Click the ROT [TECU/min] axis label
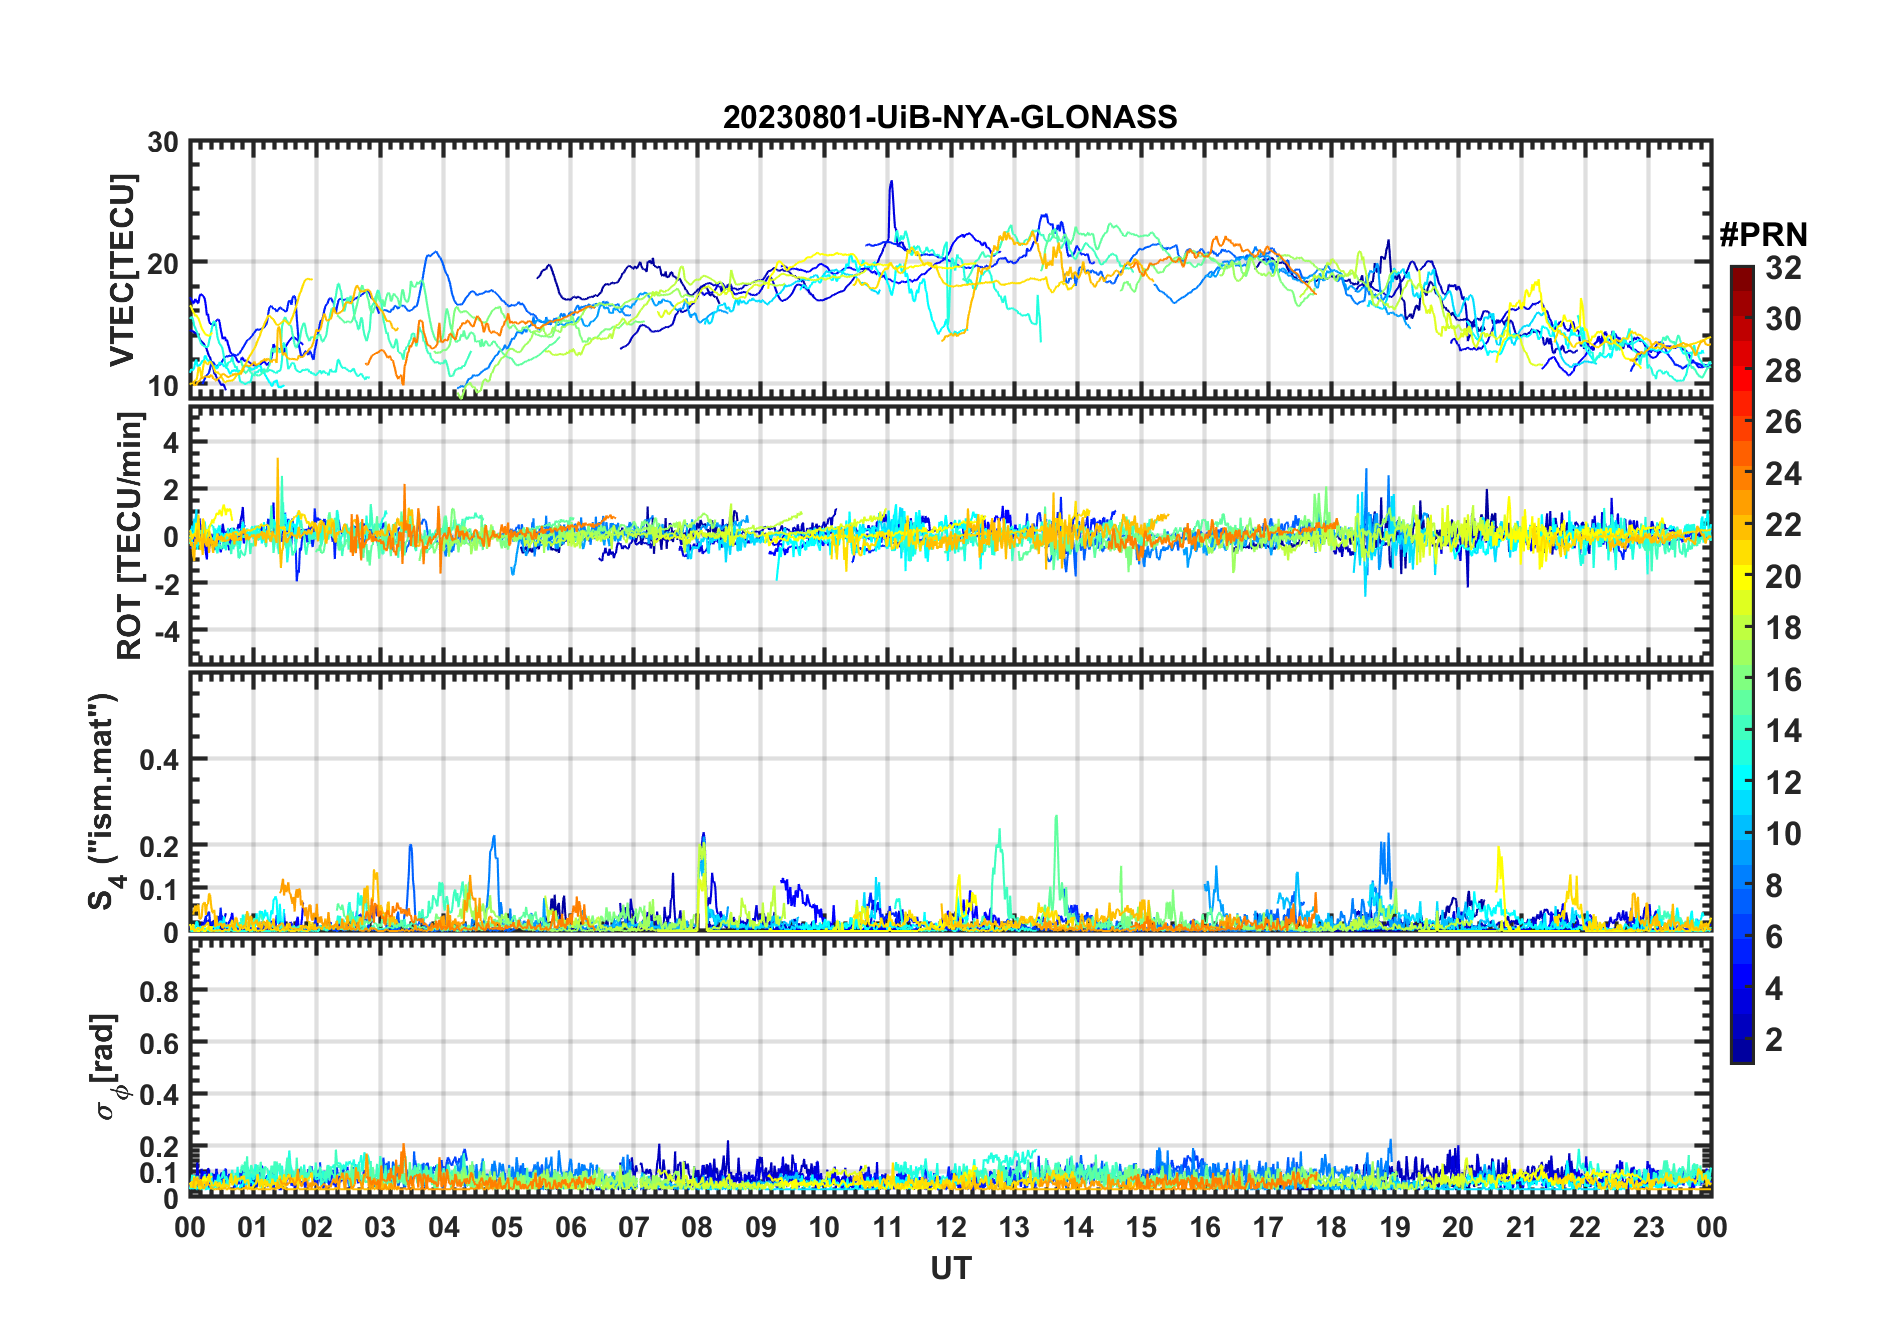The width and height of the screenshot is (1902, 1330). [130, 535]
